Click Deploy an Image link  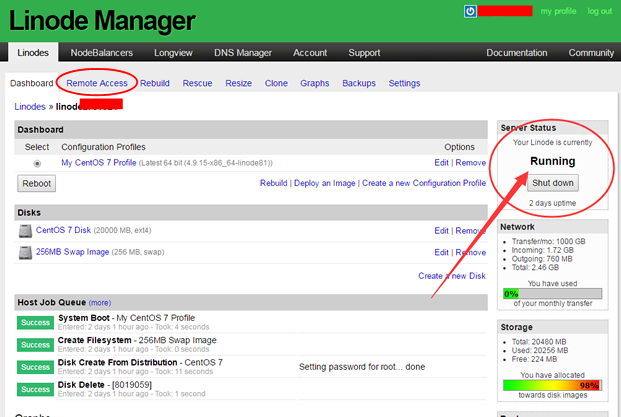[324, 183]
